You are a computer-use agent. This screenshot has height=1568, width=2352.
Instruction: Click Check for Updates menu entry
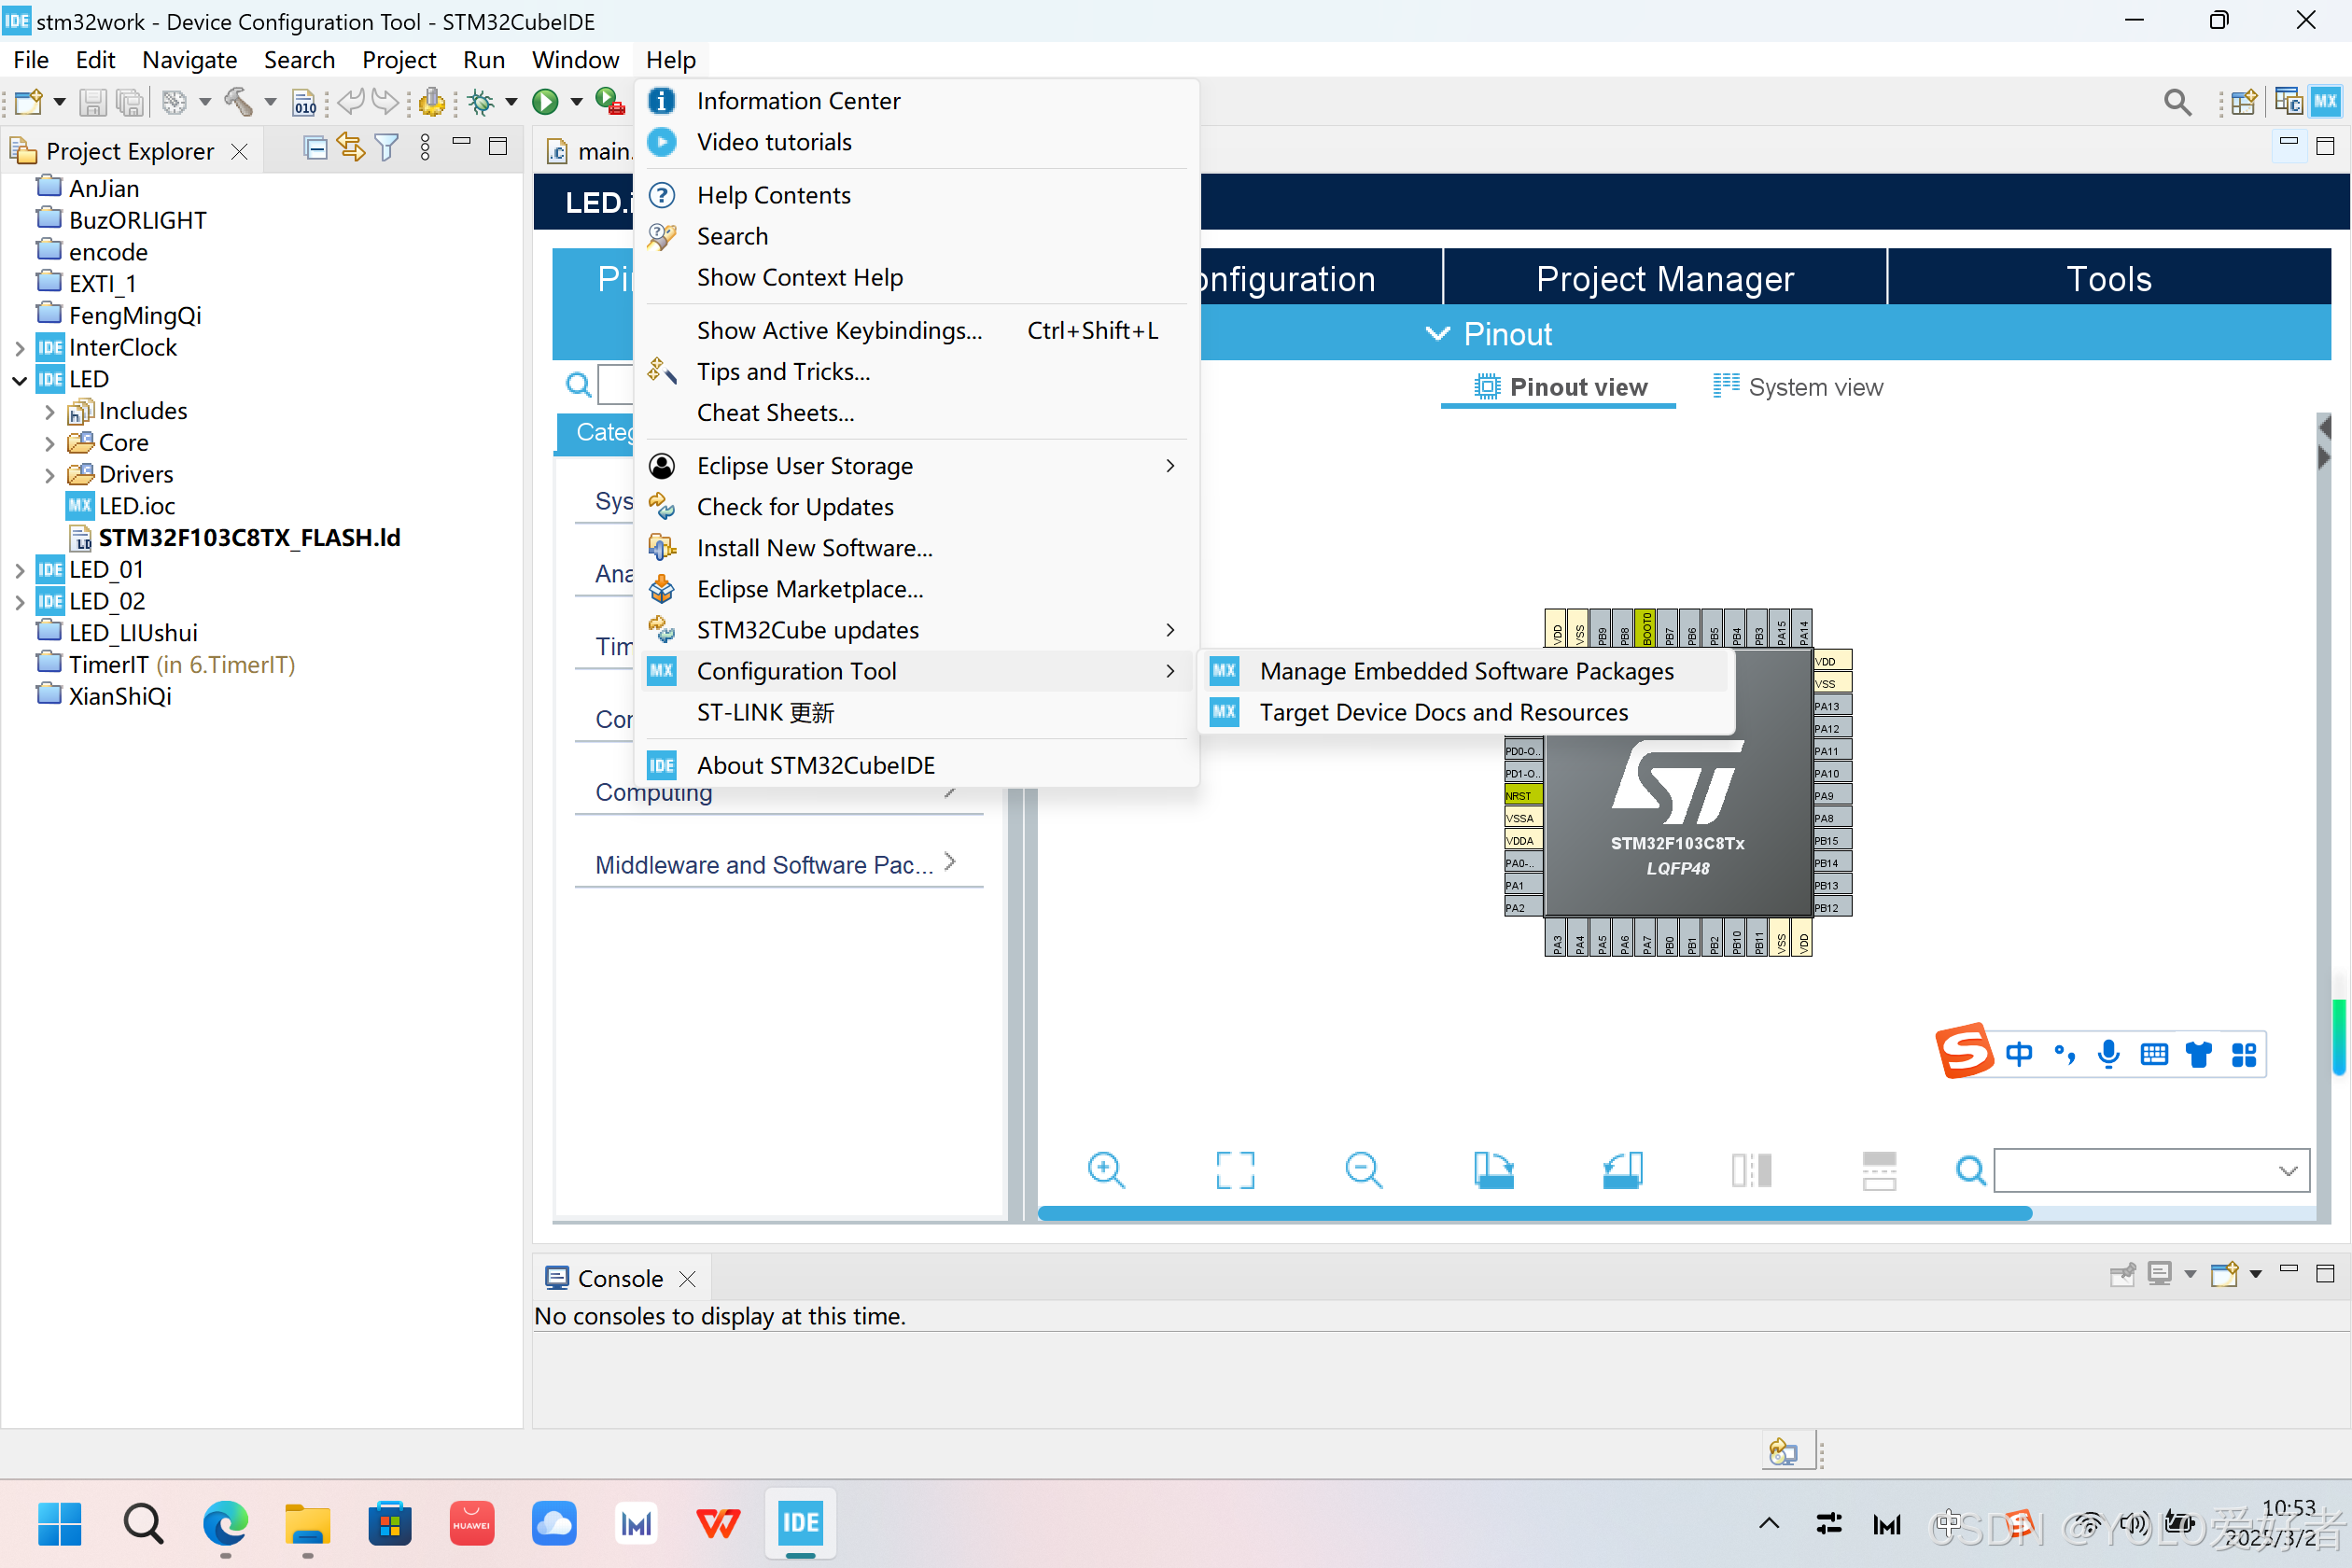point(795,507)
